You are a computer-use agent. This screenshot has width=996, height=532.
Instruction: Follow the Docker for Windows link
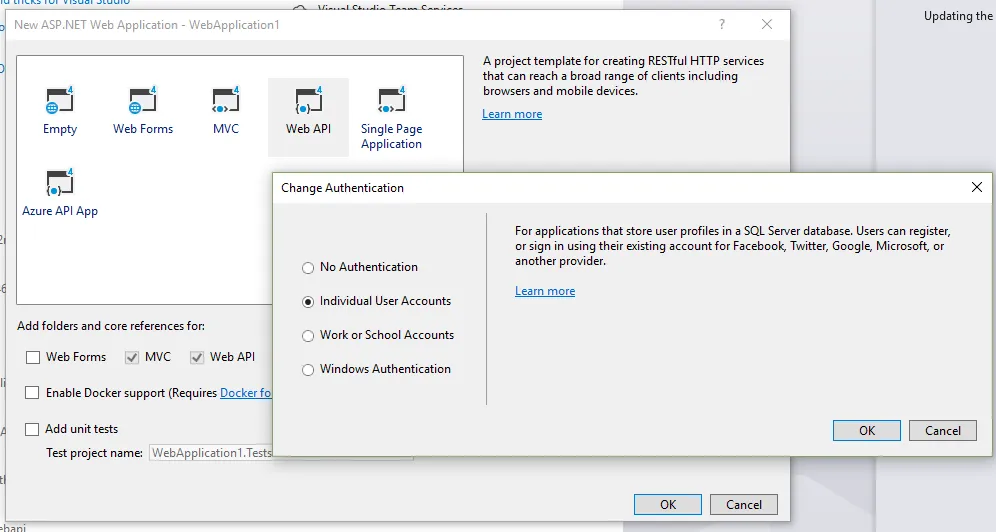(x=246, y=393)
